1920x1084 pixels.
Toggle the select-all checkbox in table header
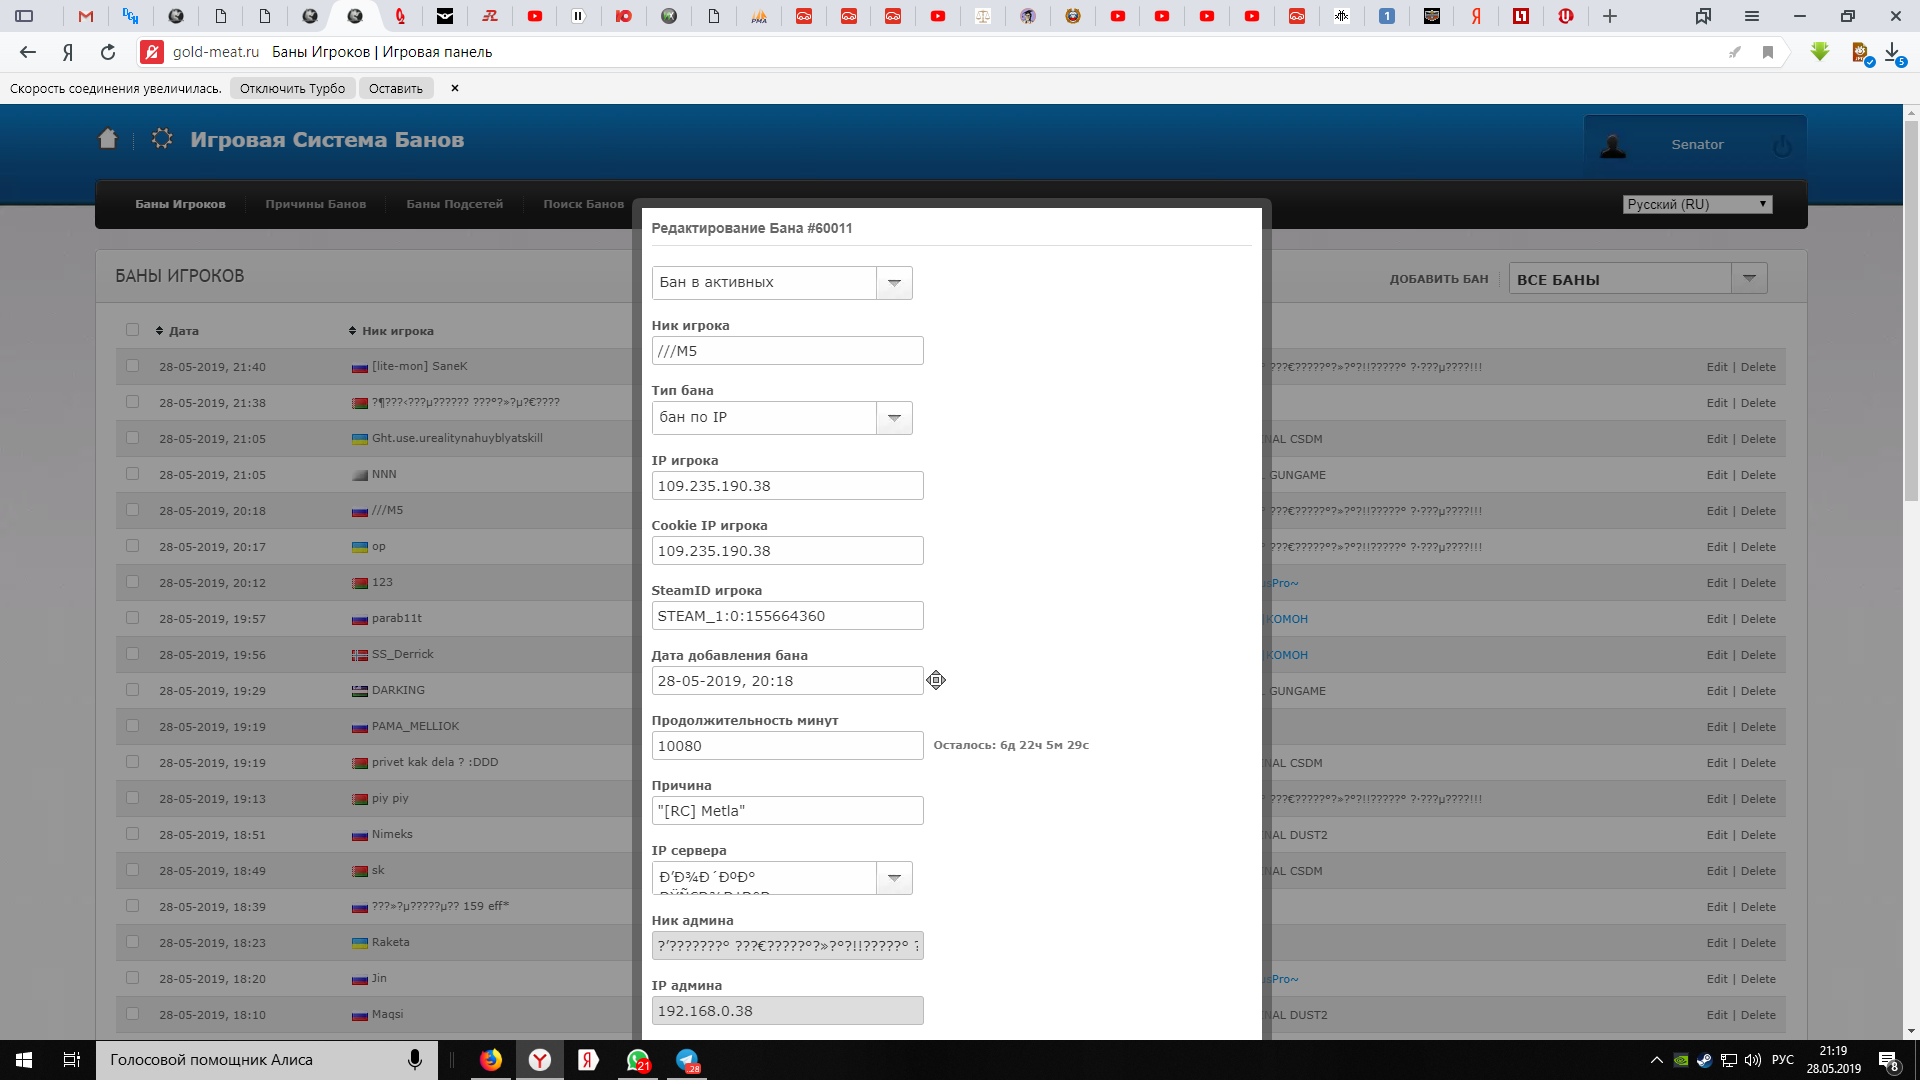[x=132, y=330]
